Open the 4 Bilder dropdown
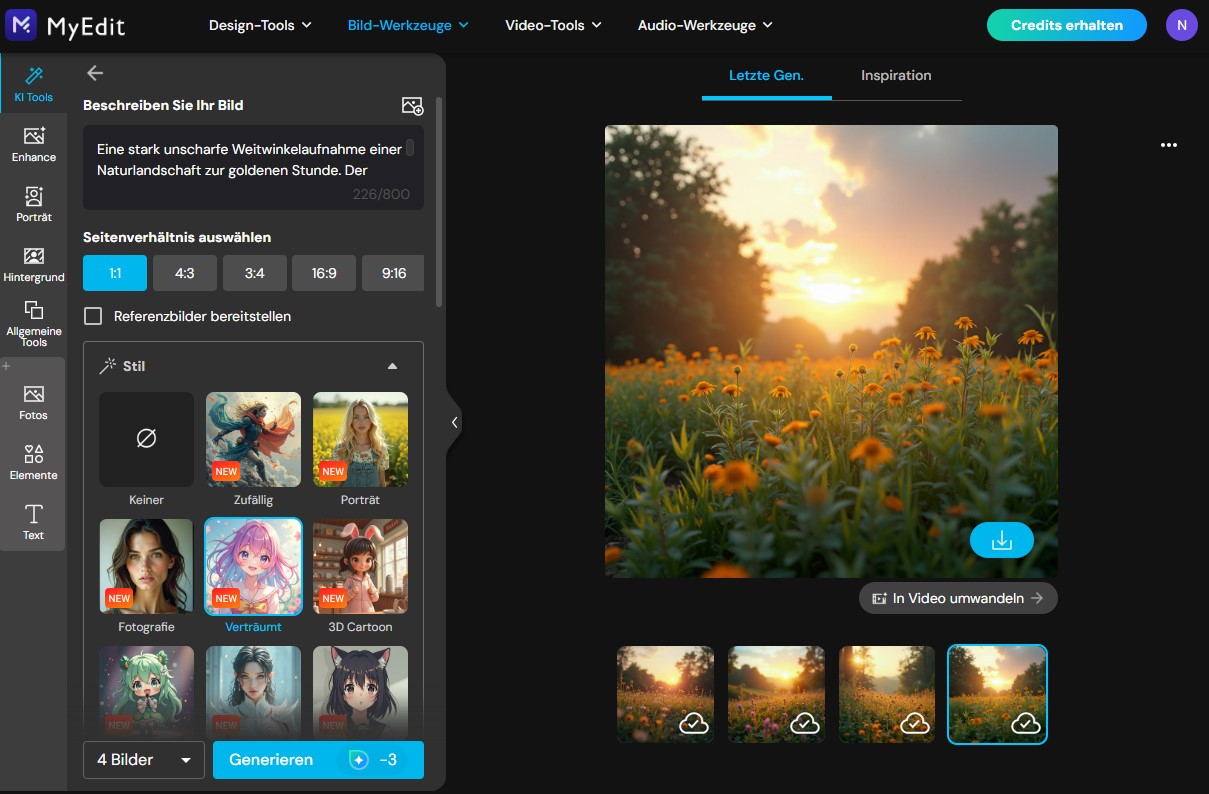Screen dimensions: 1209x794 (143, 760)
